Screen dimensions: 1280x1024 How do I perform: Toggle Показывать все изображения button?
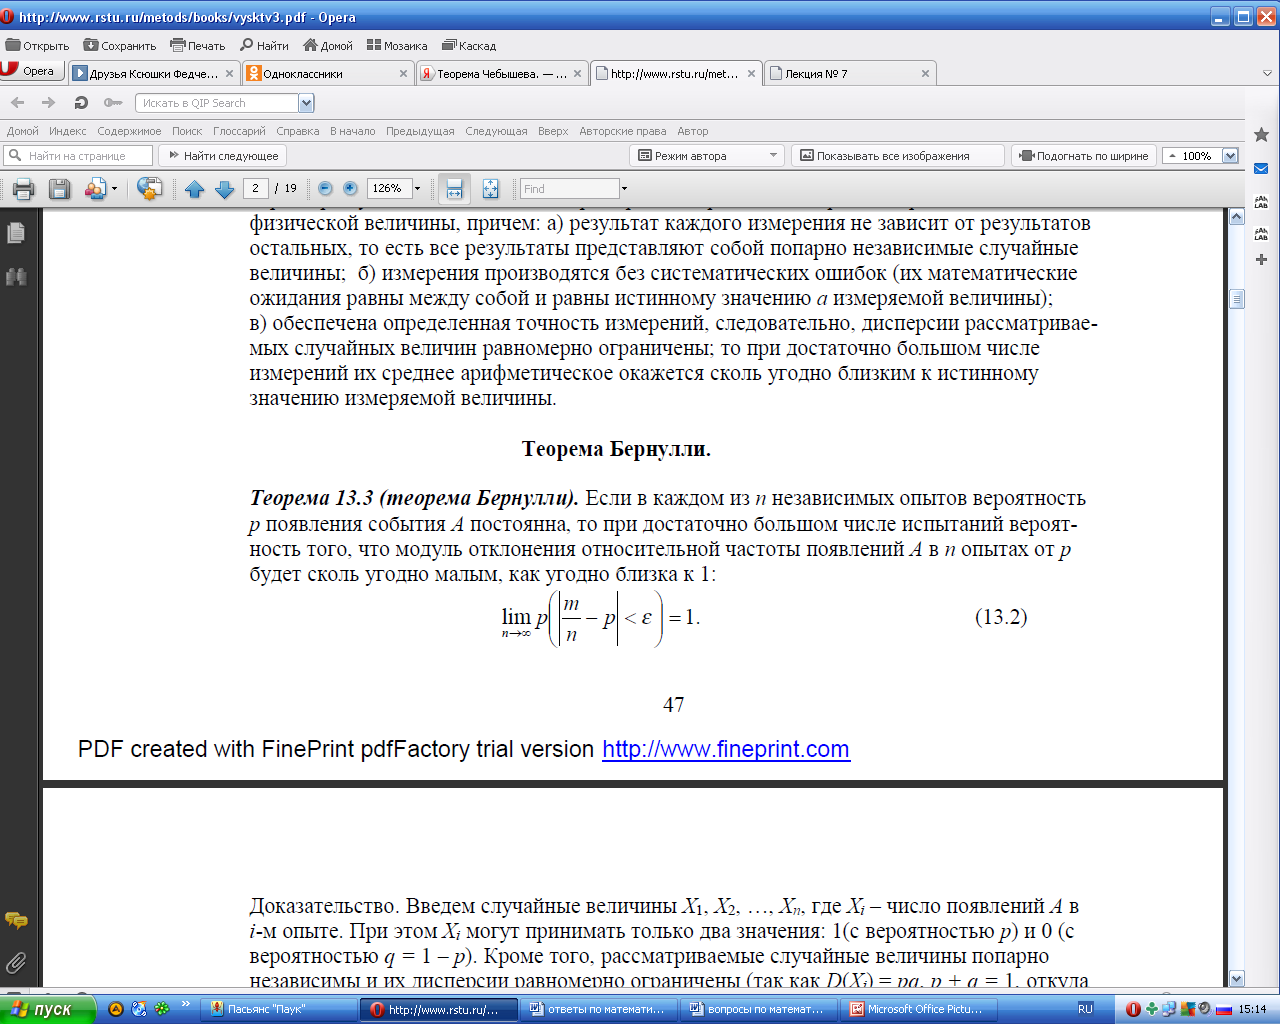(897, 156)
